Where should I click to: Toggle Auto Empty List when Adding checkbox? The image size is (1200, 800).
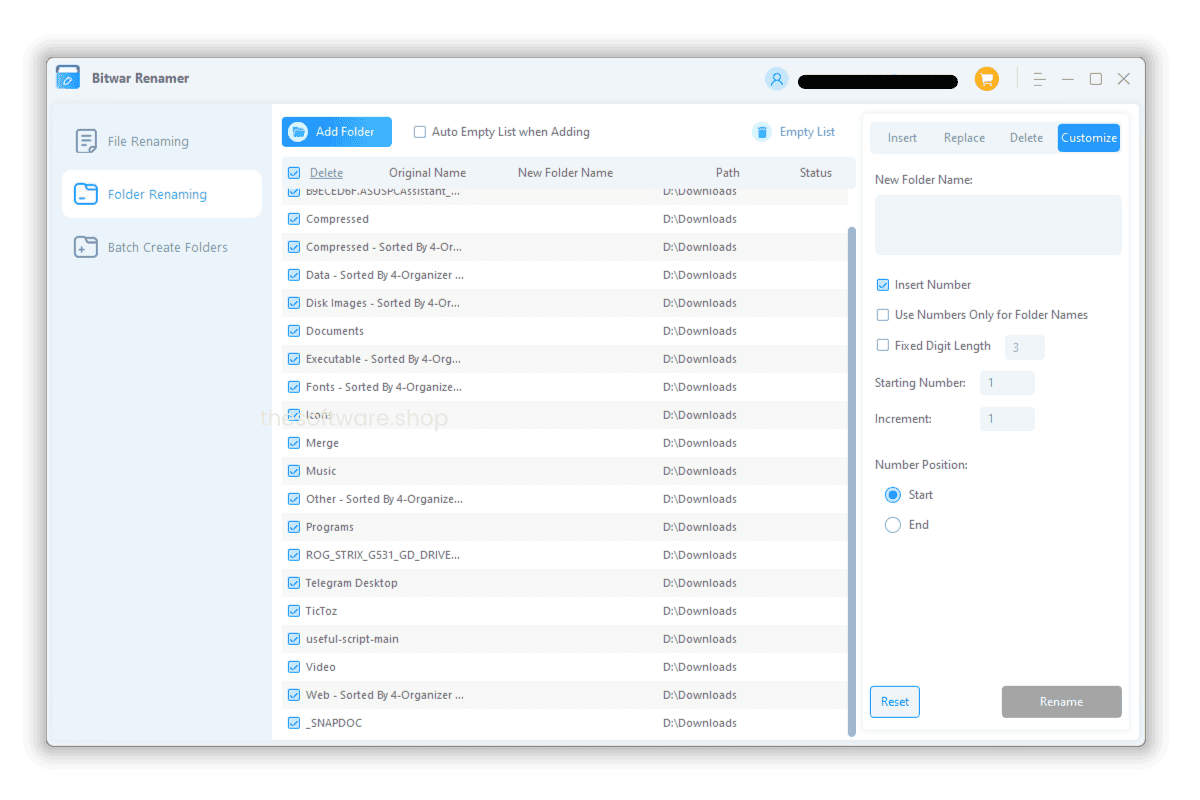pos(420,132)
